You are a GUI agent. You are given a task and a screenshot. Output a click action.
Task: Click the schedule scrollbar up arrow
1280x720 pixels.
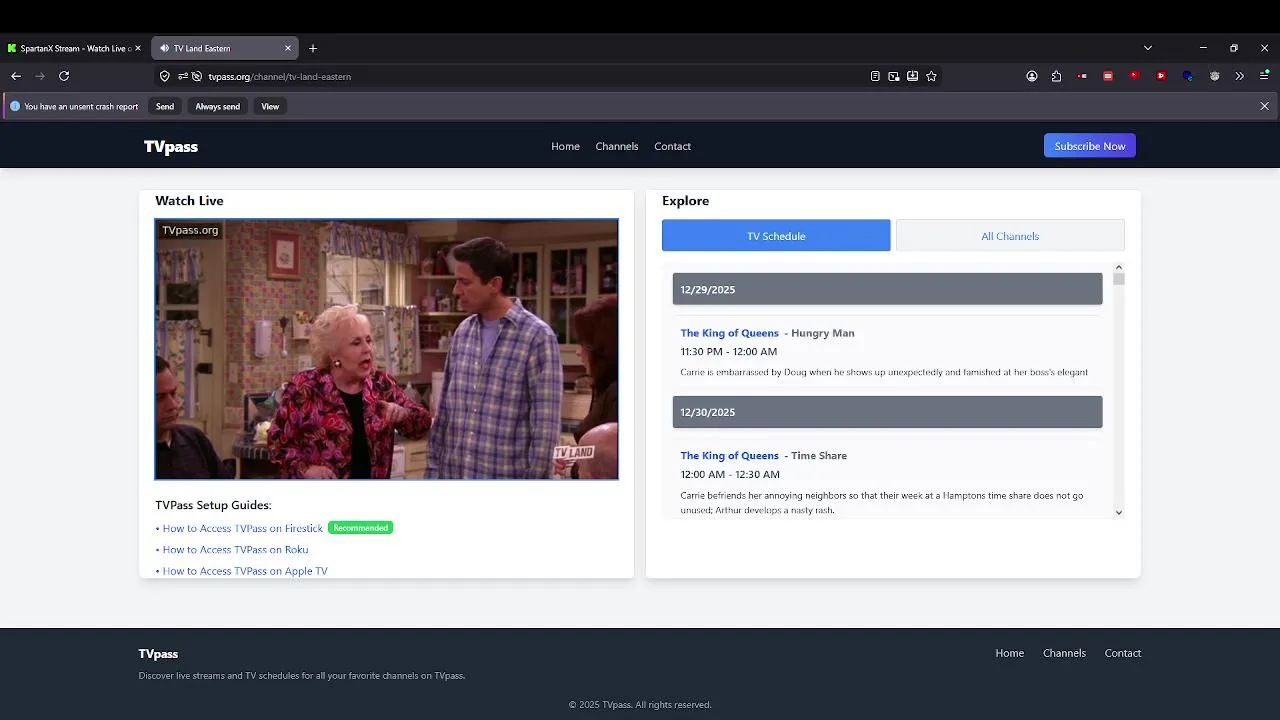[1119, 267]
